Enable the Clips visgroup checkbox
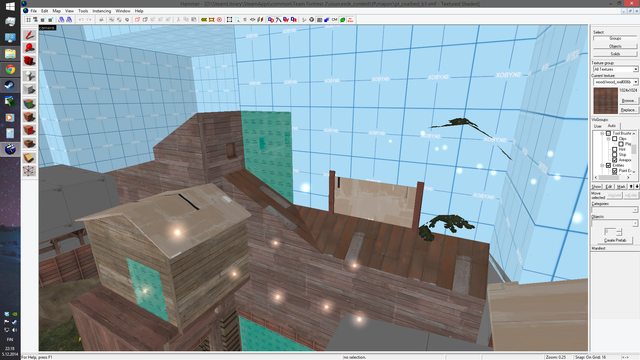Screen dimensions: 640x360 [615, 139]
